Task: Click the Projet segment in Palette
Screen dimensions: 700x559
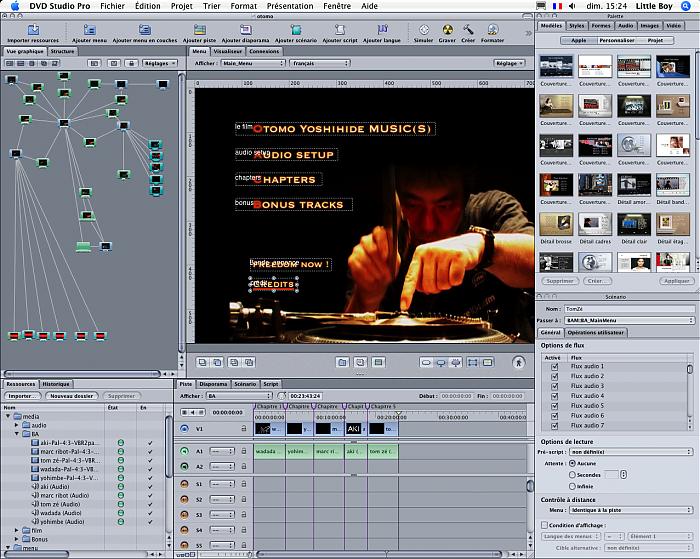Action: [x=655, y=40]
